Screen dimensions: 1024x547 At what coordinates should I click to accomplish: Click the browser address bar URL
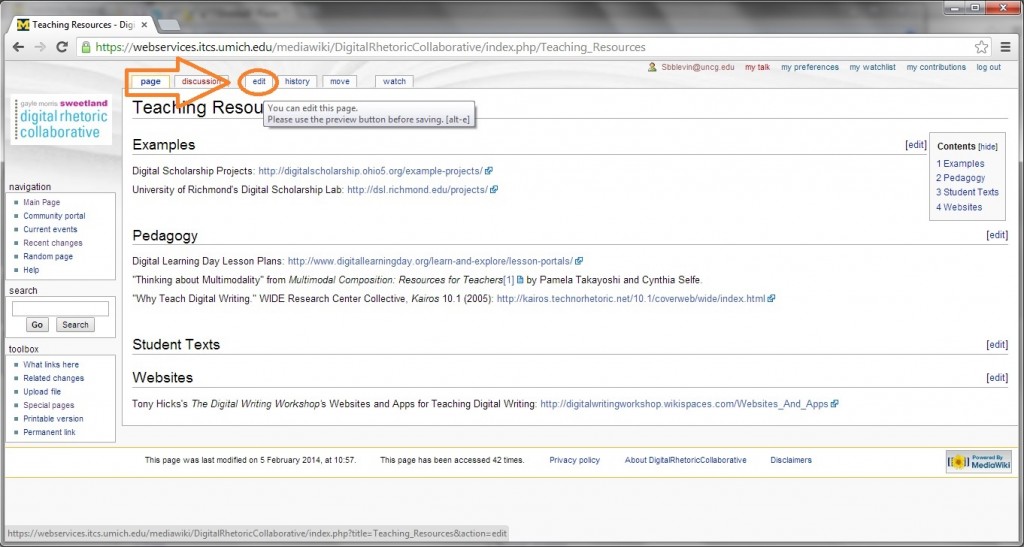[x=370, y=47]
